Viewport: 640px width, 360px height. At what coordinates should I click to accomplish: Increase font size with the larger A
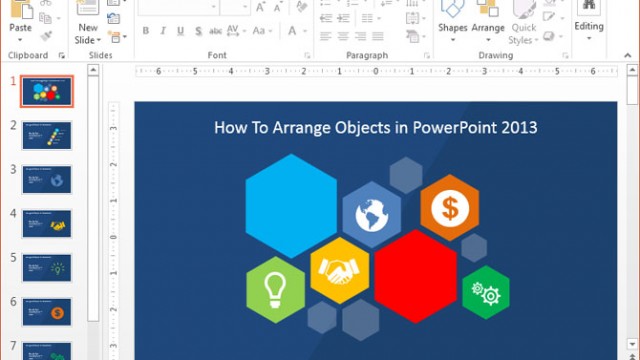pos(260,7)
